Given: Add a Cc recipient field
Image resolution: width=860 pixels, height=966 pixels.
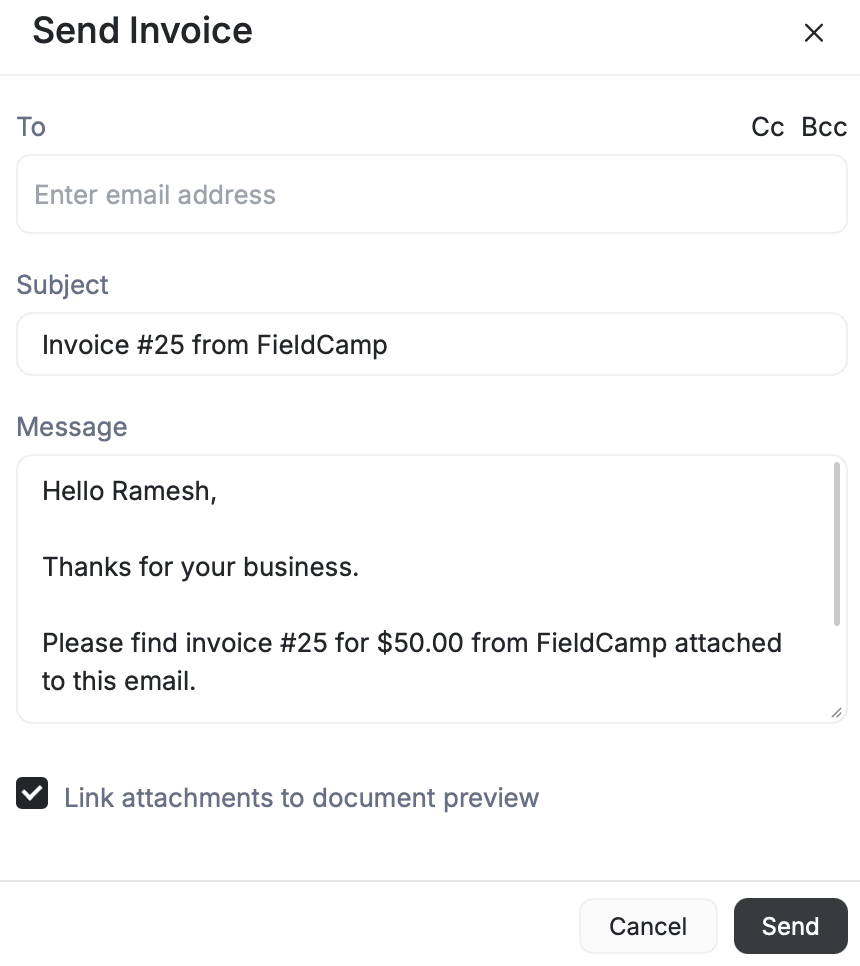Looking at the screenshot, I should coord(767,127).
